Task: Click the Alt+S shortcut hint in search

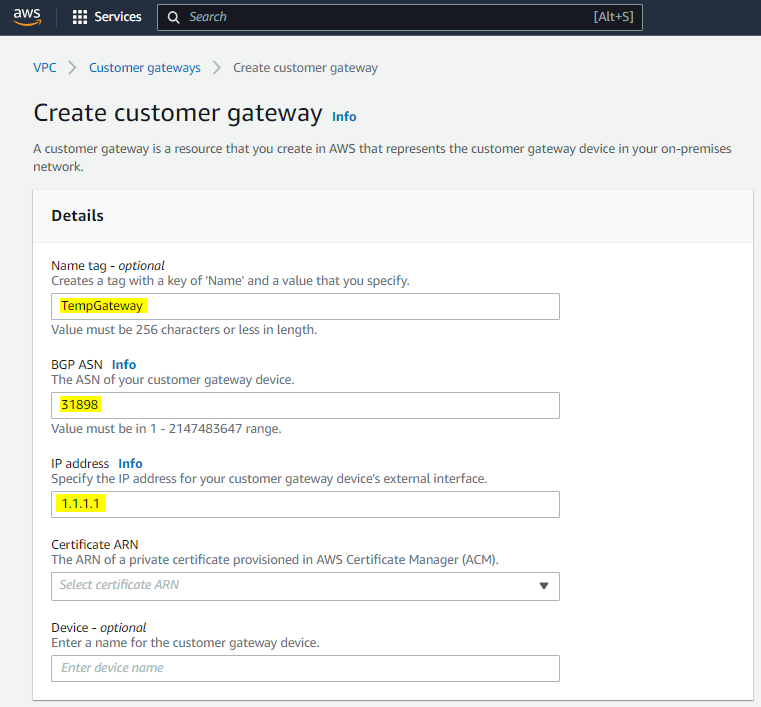Action: click(x=613, y=17)
